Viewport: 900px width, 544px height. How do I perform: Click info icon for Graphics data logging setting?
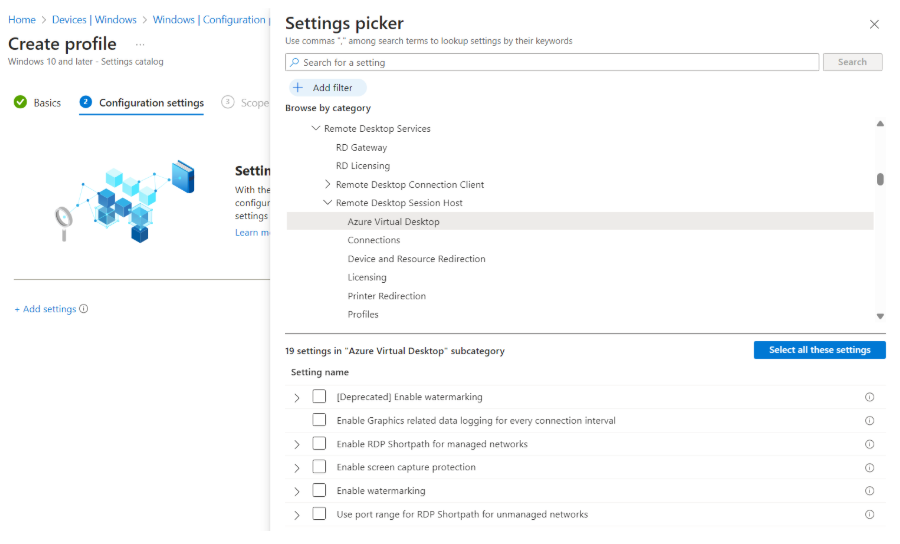[x=869, y=421]
